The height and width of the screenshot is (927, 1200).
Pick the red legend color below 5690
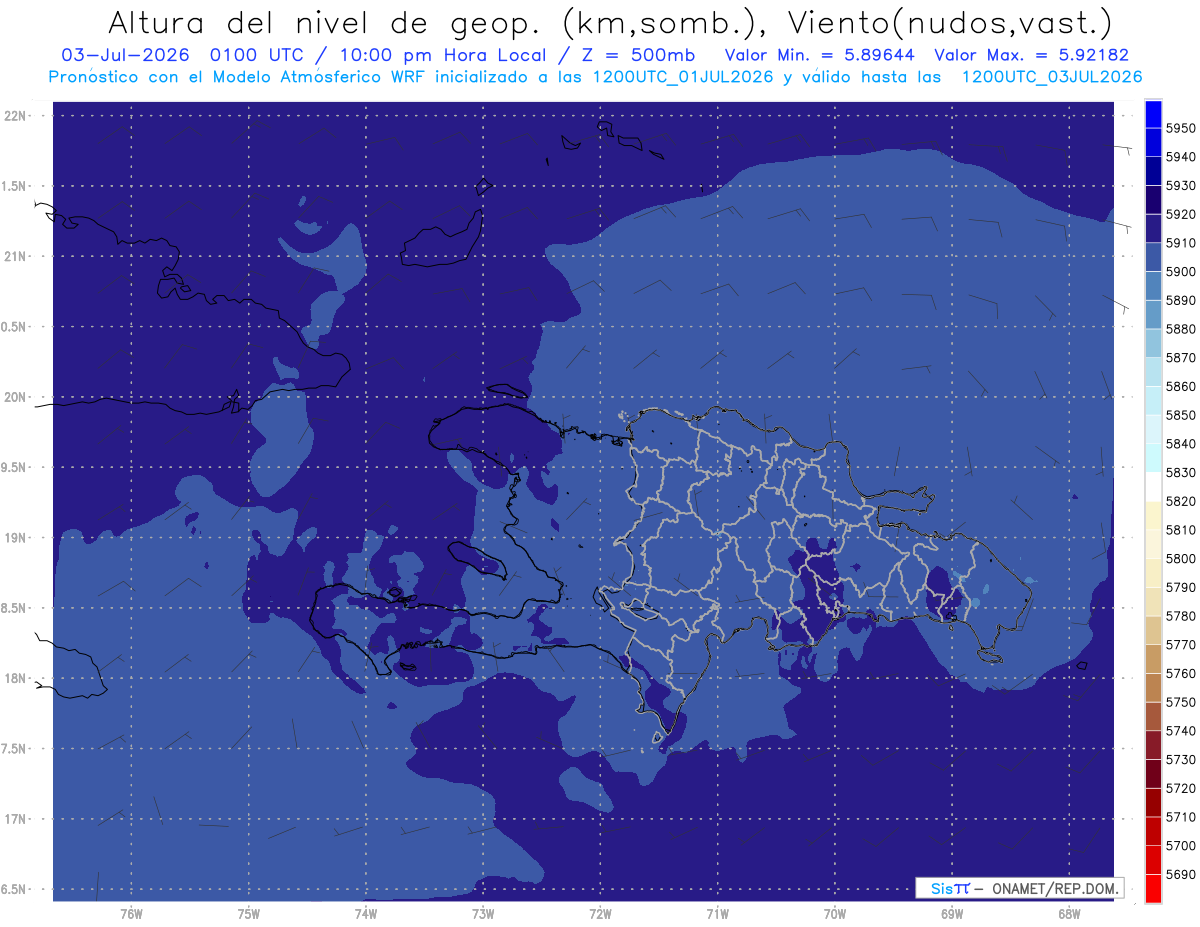[x=1153, y=888]
